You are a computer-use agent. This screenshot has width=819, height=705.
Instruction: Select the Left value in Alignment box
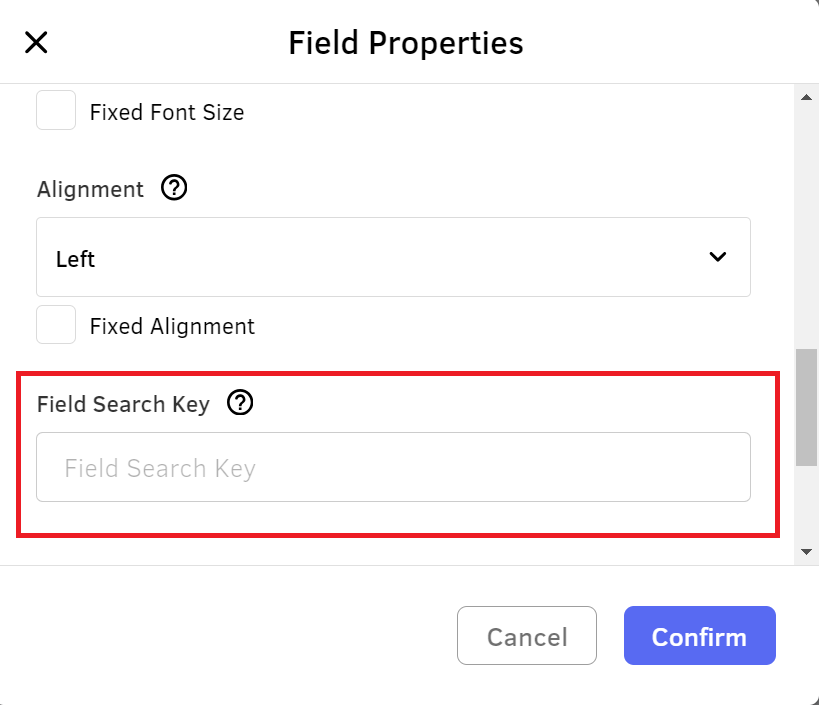pyautogui.click(x=76, y=259)
